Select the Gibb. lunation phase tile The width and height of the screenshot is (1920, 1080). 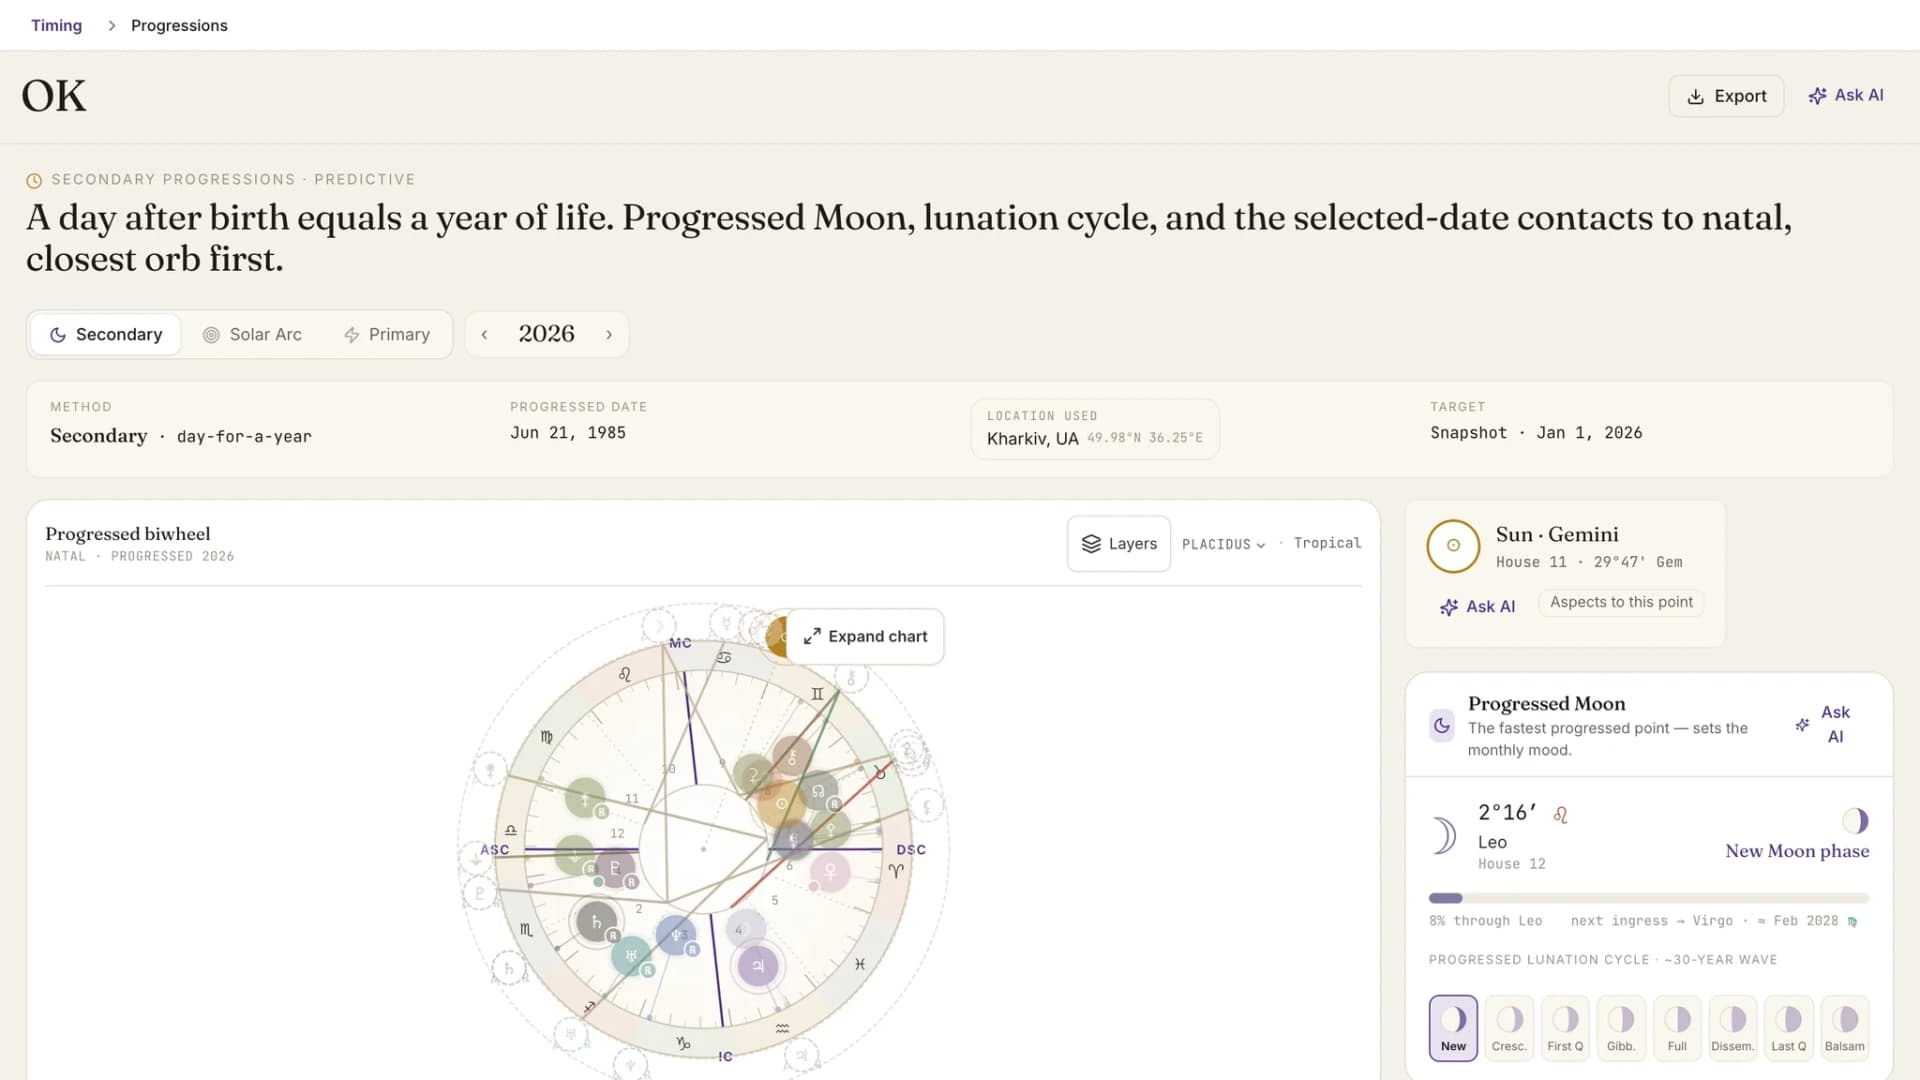[1621, 1028]
